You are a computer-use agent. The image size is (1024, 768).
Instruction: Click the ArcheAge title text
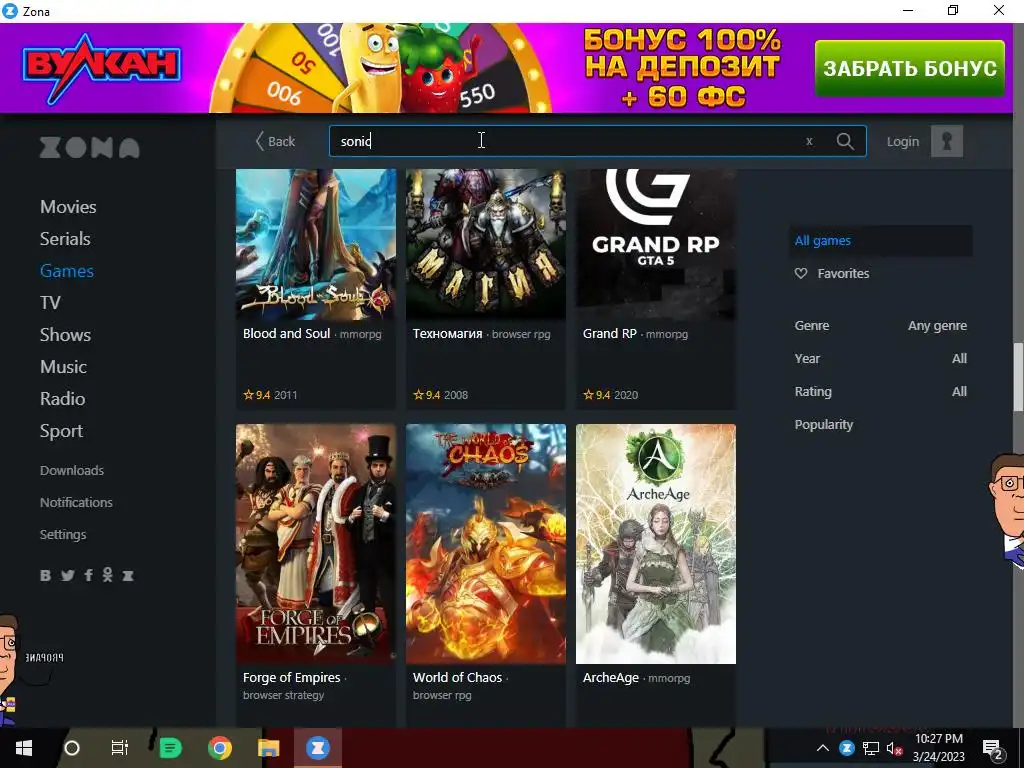coord(611,678)
